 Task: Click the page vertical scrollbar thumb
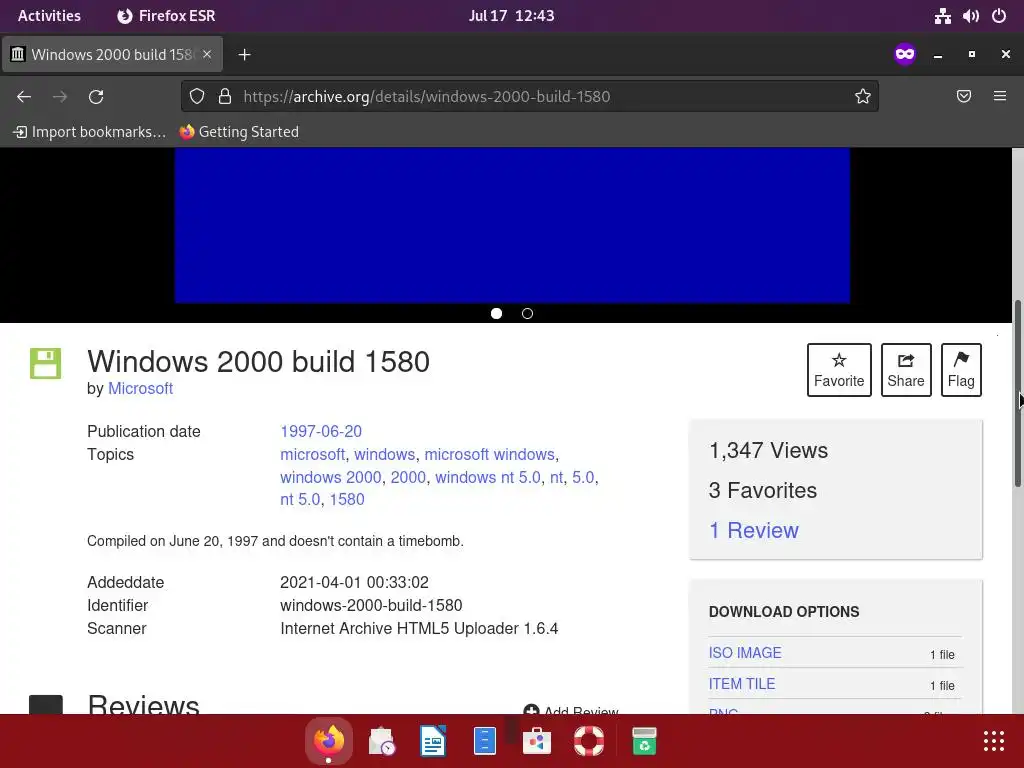pos(1017,393)
